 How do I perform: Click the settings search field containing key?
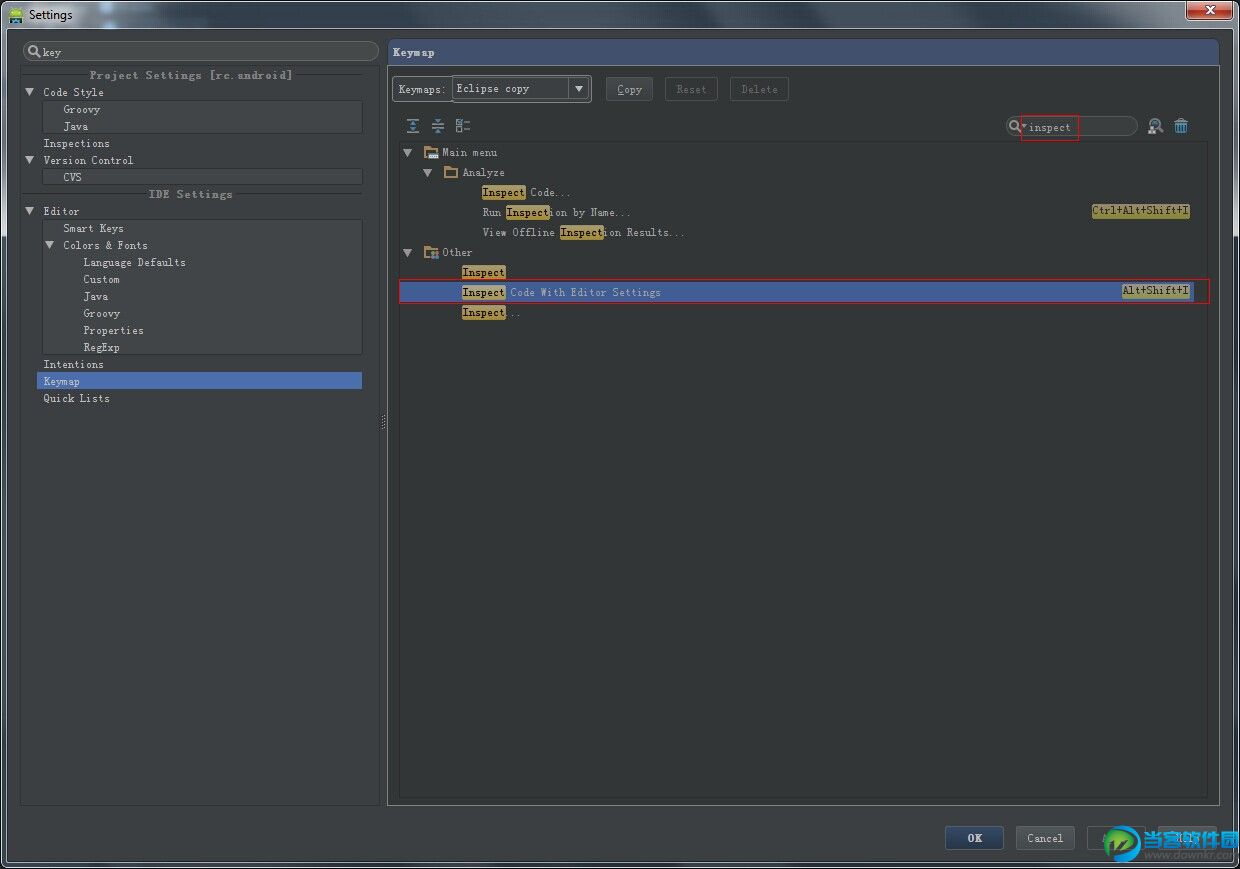click(x=201, y=51)
